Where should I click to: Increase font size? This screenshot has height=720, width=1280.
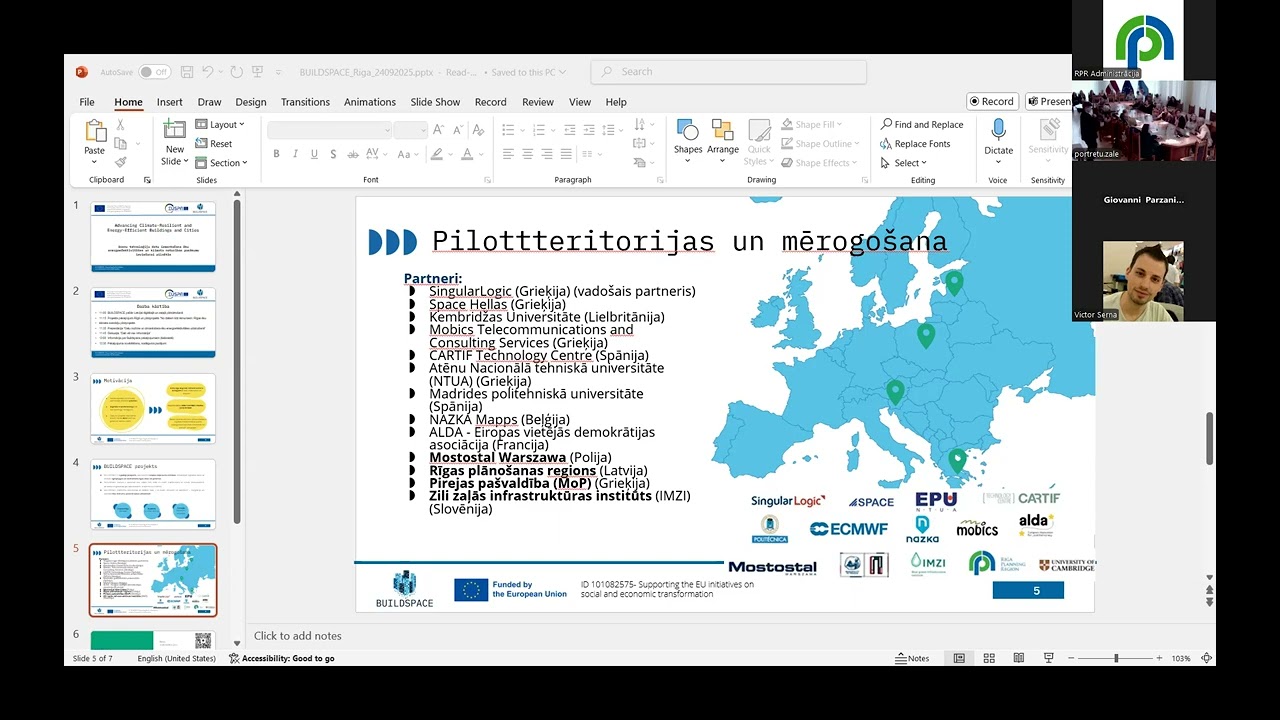pos(440,130)
